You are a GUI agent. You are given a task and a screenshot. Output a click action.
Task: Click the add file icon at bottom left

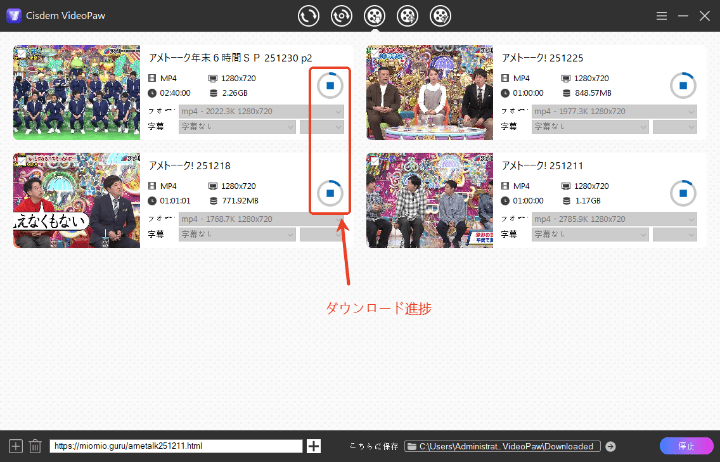16,446
